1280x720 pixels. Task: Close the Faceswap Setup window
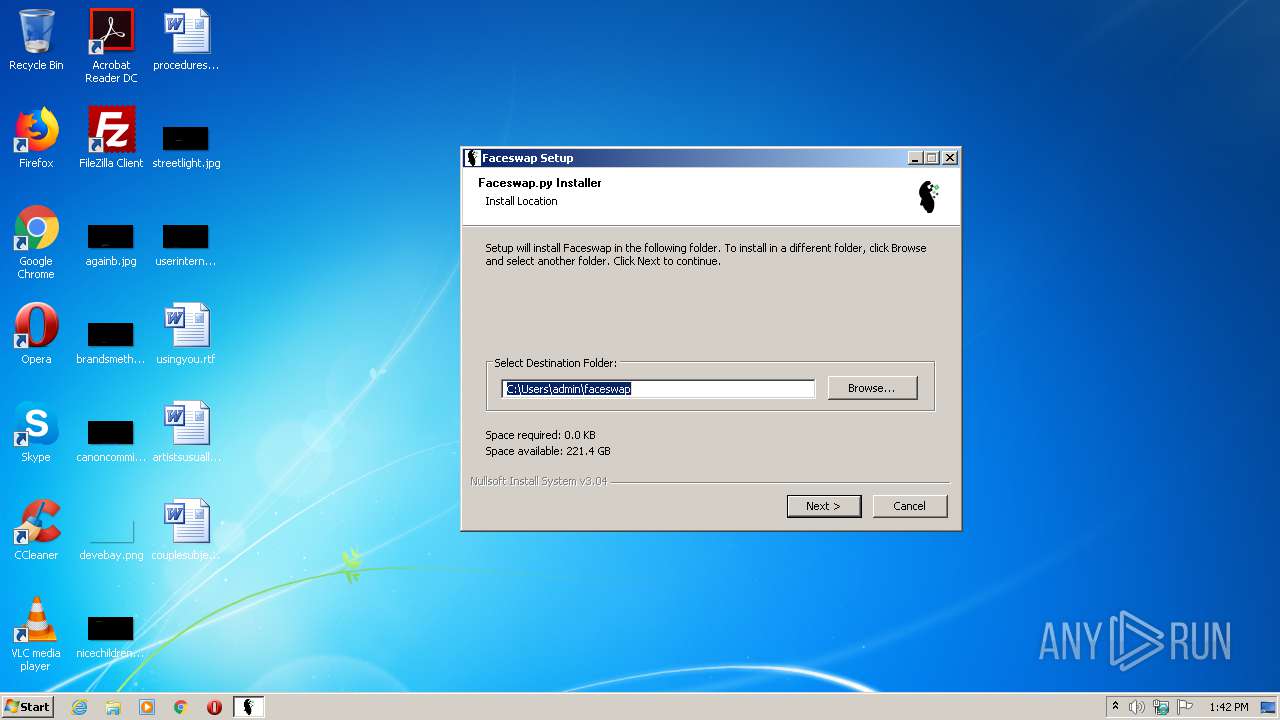coord(950,158)
